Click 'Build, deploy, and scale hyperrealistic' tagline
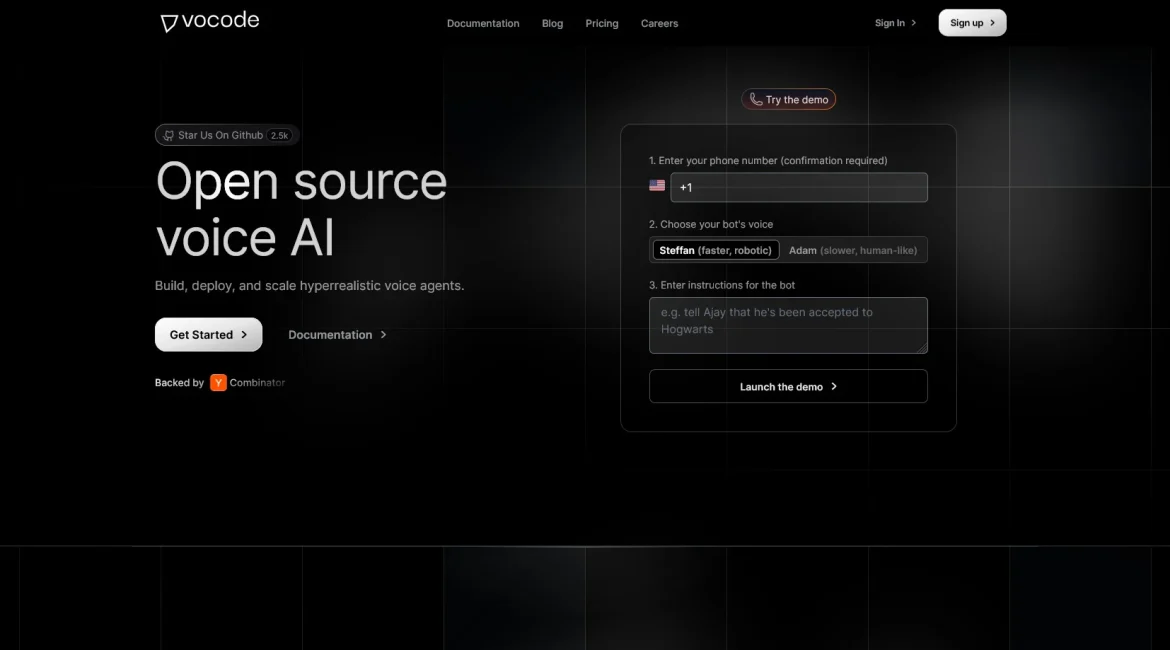 tap(309, 286)
